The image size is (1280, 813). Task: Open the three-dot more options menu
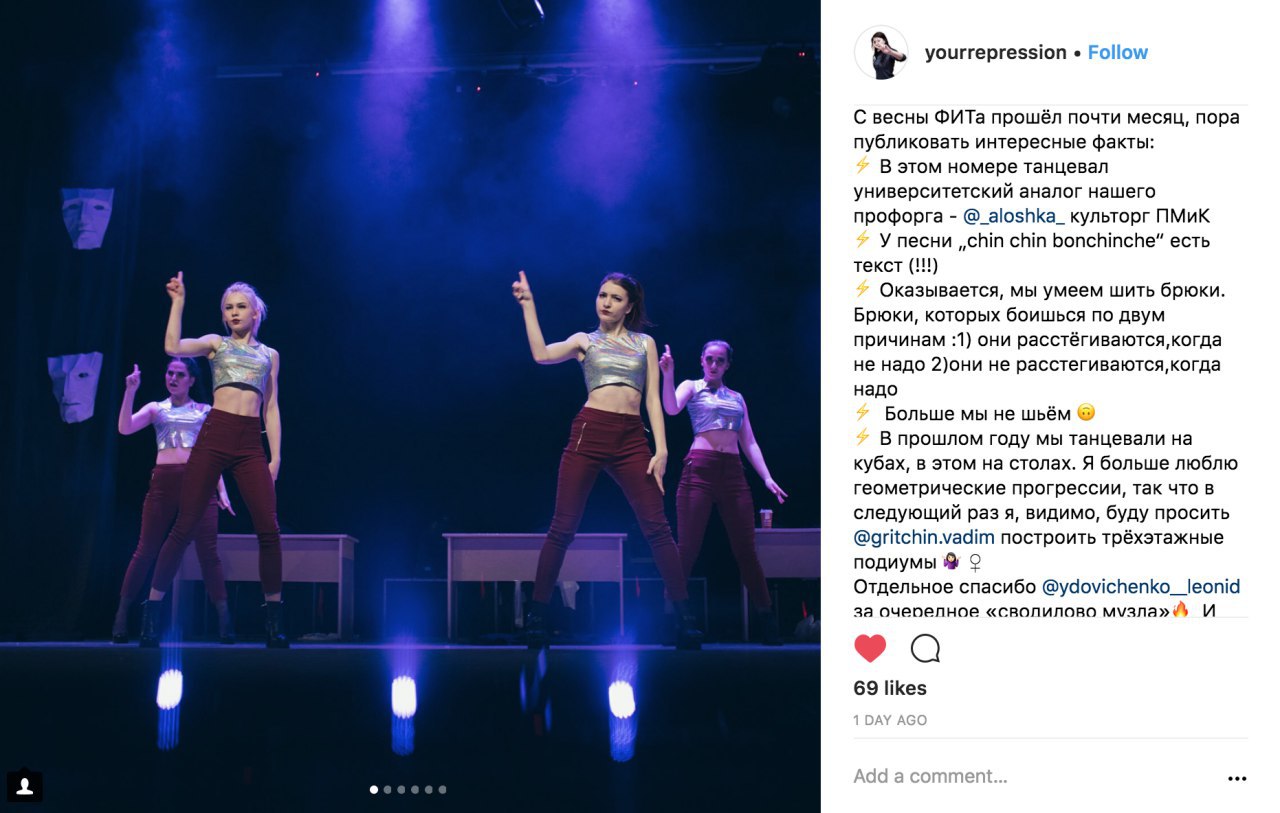1237,778
